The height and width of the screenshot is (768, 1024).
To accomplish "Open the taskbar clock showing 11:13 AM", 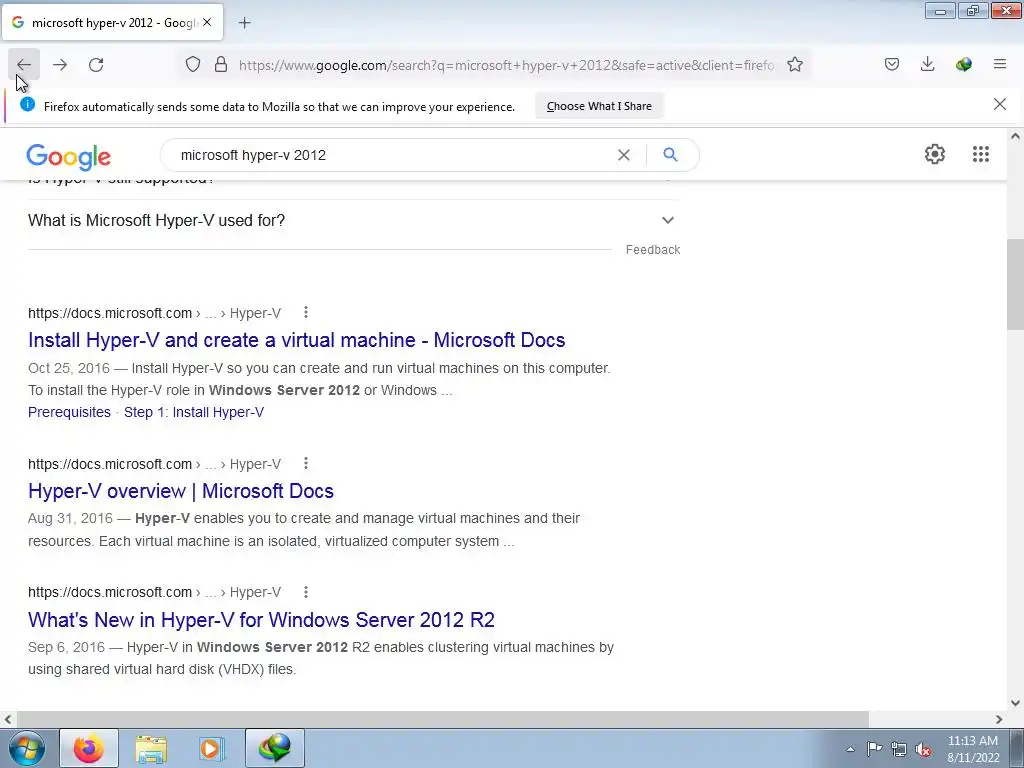I will (x=973, y=749).
